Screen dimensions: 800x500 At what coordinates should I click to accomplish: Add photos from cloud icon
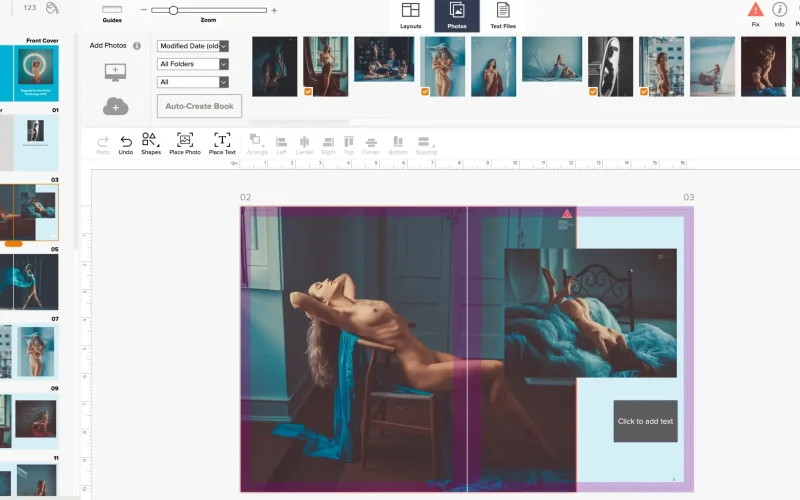pyautogui.click(x=115, y=106)
